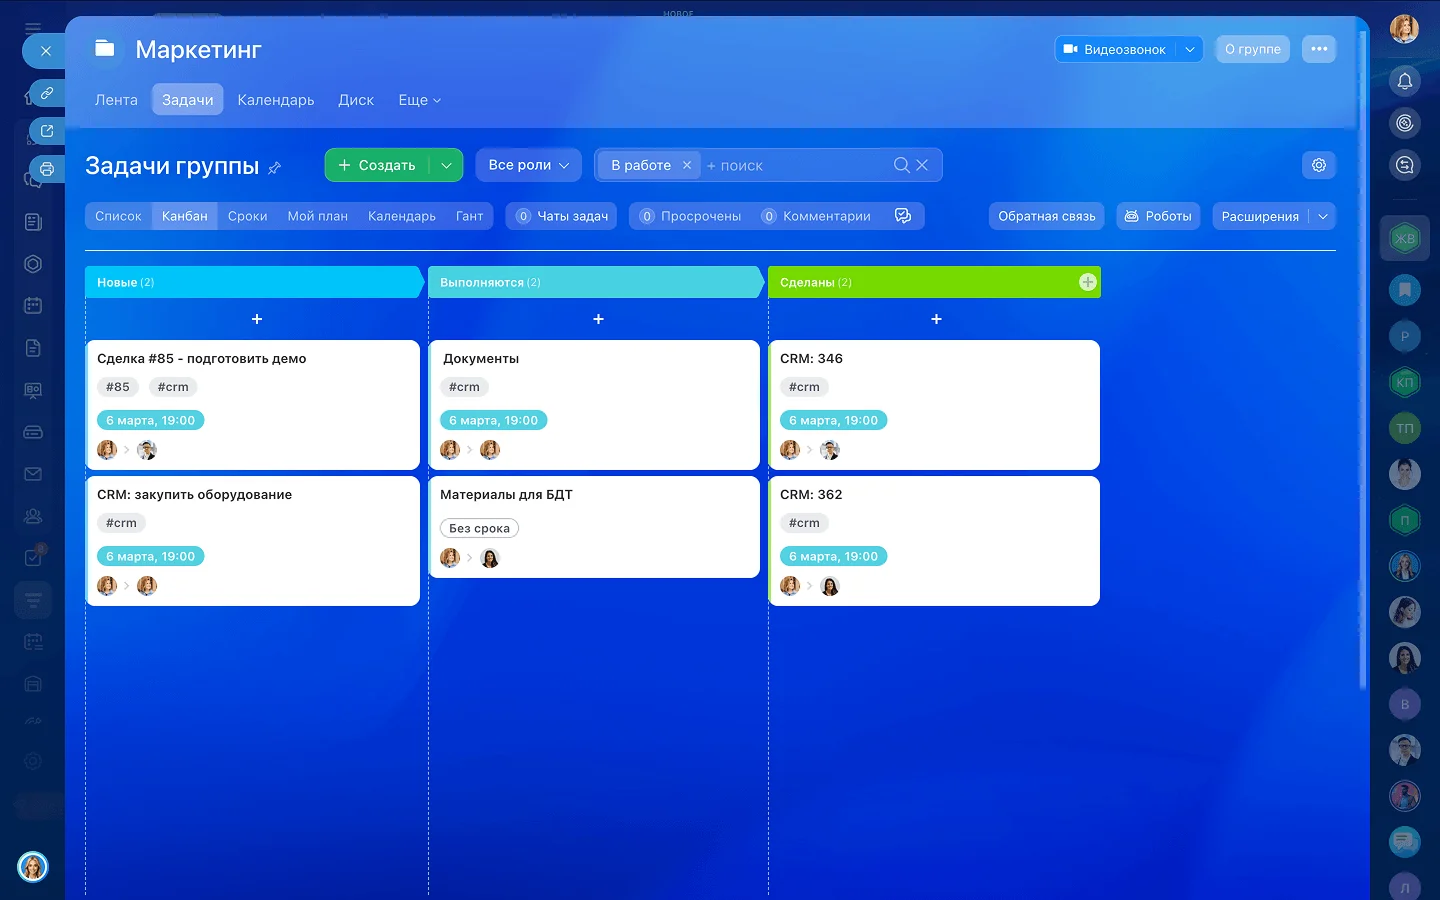Toggle the Просрочены counter filter
The height and width of the screenshot is (900, 1440).
(x=691, y=216)
